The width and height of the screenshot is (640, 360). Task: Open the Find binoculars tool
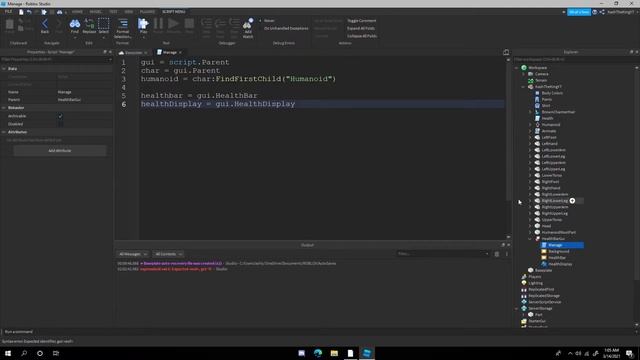point(75,24)
